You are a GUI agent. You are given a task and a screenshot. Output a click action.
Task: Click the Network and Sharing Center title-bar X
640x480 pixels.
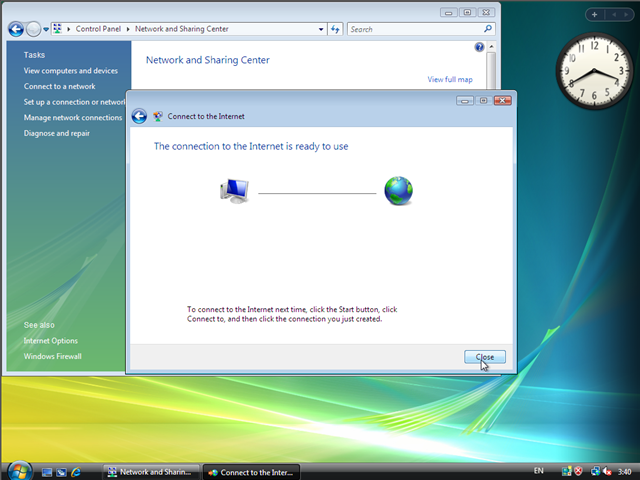point(486,13)
